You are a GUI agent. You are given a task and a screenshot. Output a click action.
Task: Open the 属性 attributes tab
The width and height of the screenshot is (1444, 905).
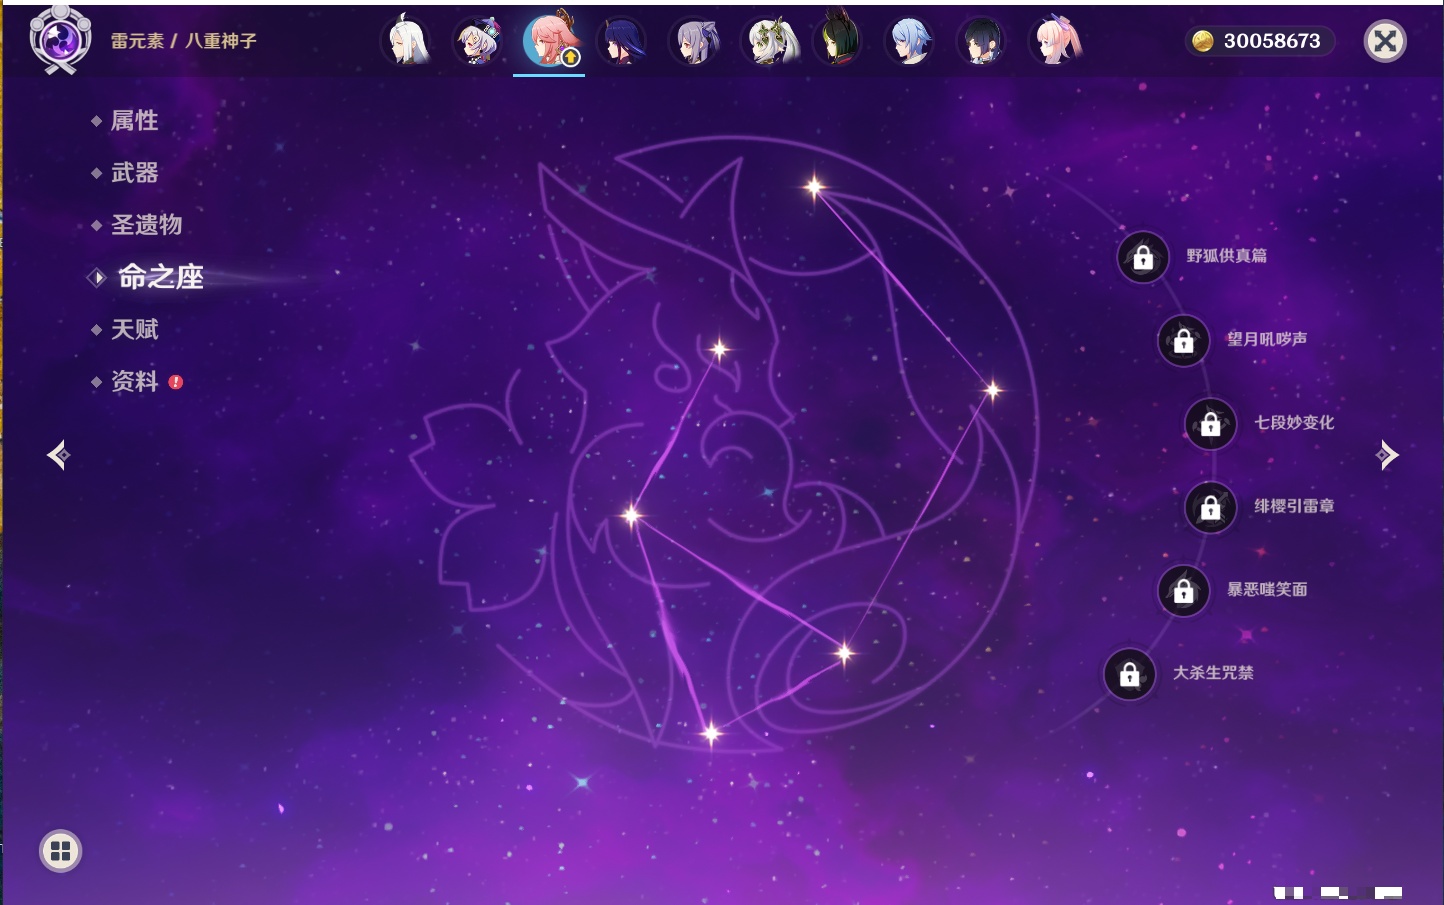point(134,121)
